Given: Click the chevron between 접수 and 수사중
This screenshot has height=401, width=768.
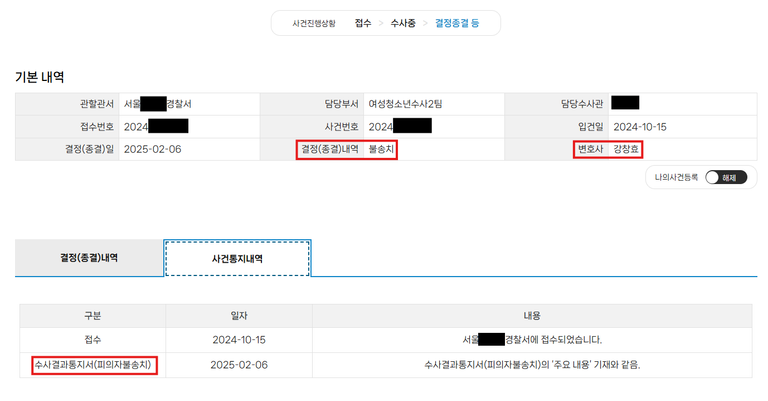Looking at the screenshot, I should coord(381,22).
